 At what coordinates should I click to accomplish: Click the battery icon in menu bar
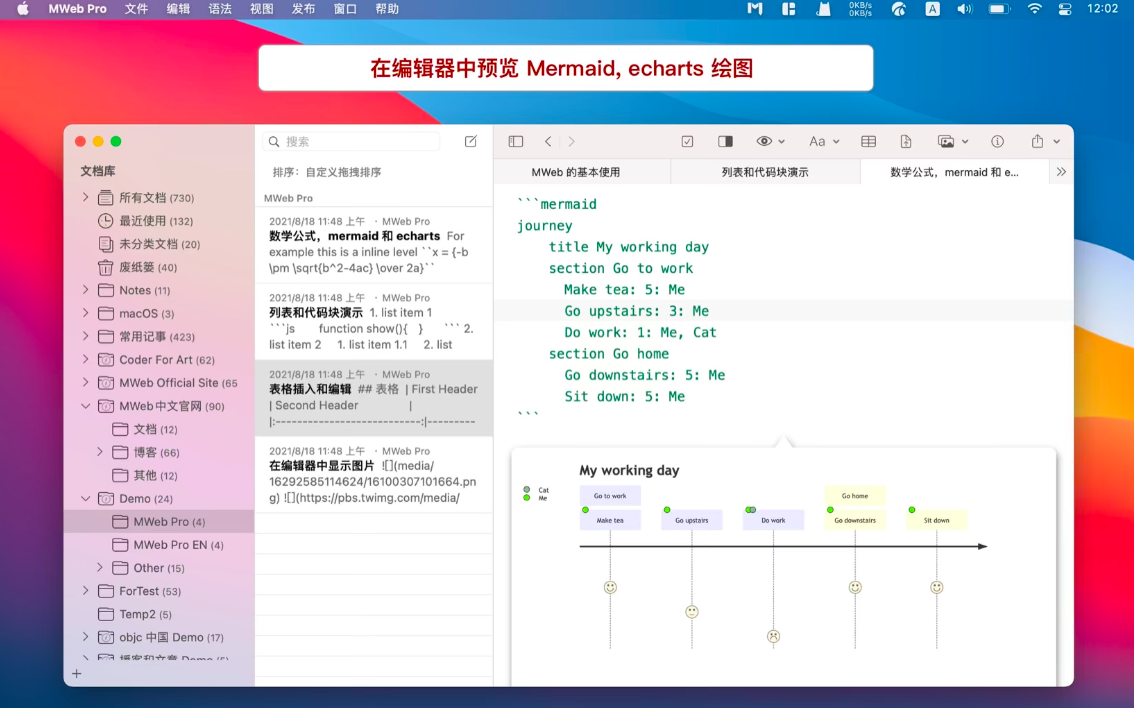tap(999, 9)
